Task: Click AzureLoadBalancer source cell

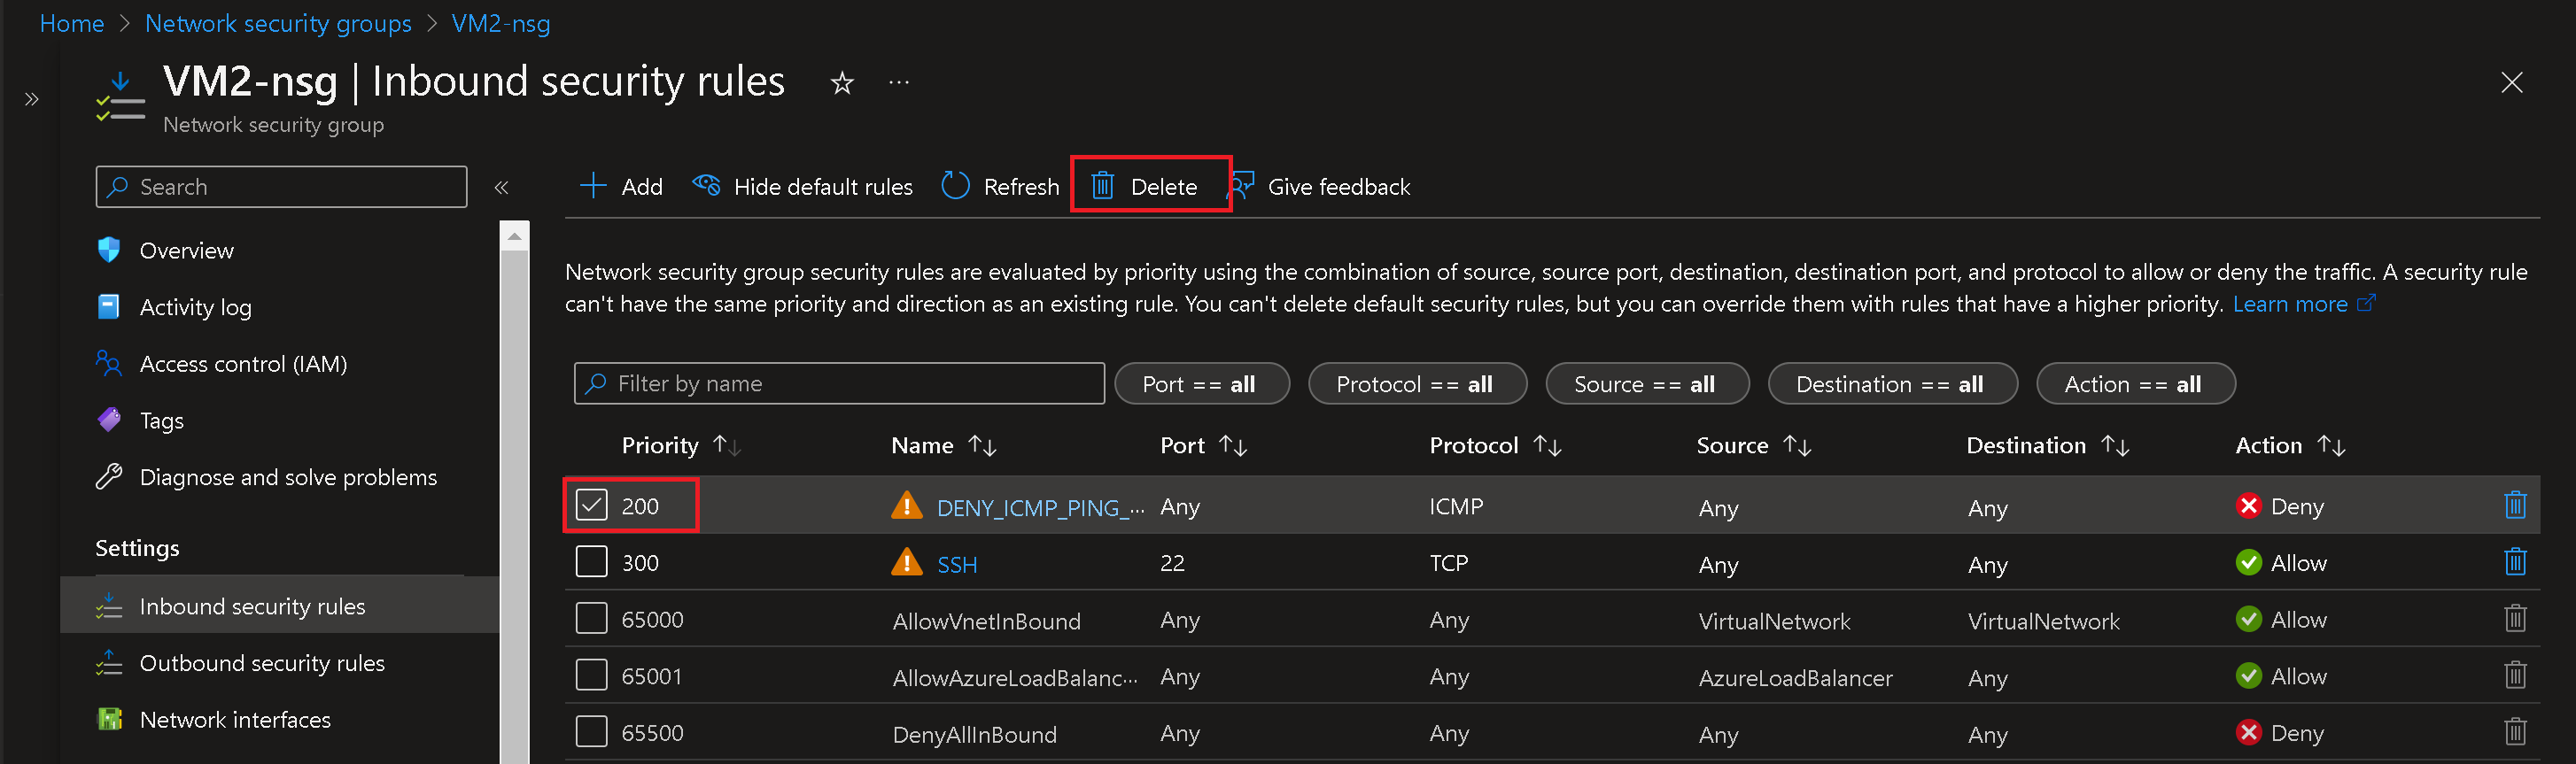Action: pos(1795,678)
